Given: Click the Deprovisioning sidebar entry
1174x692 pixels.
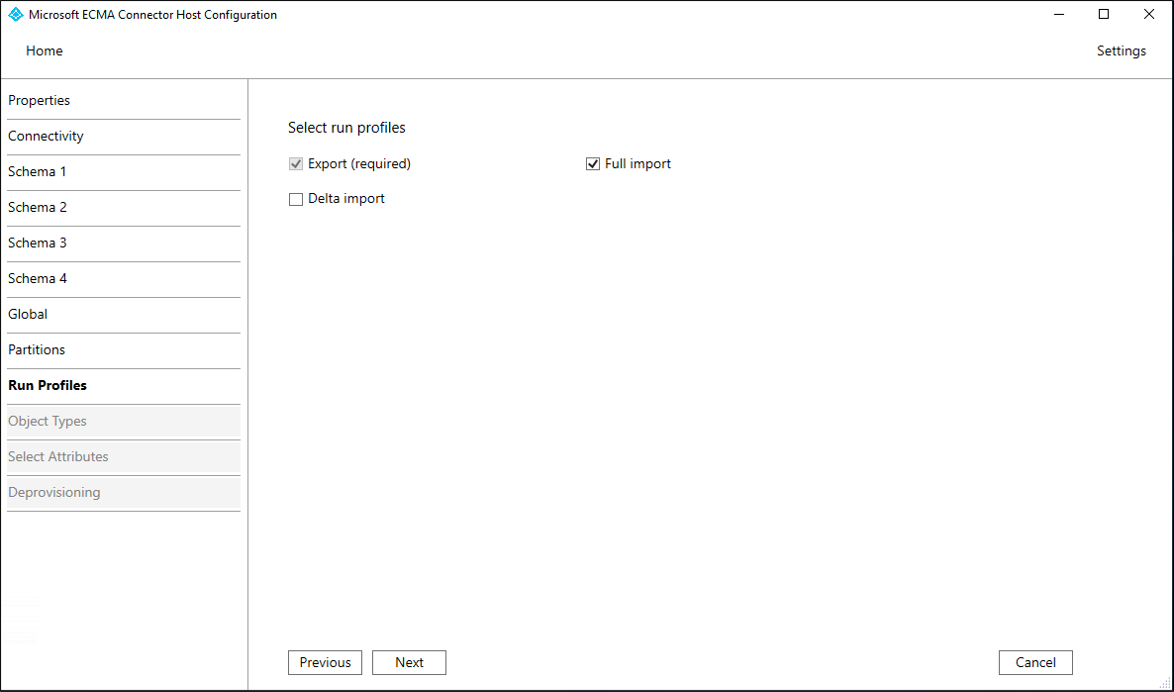Looking at the screenshot, I should tap(54, 492).
